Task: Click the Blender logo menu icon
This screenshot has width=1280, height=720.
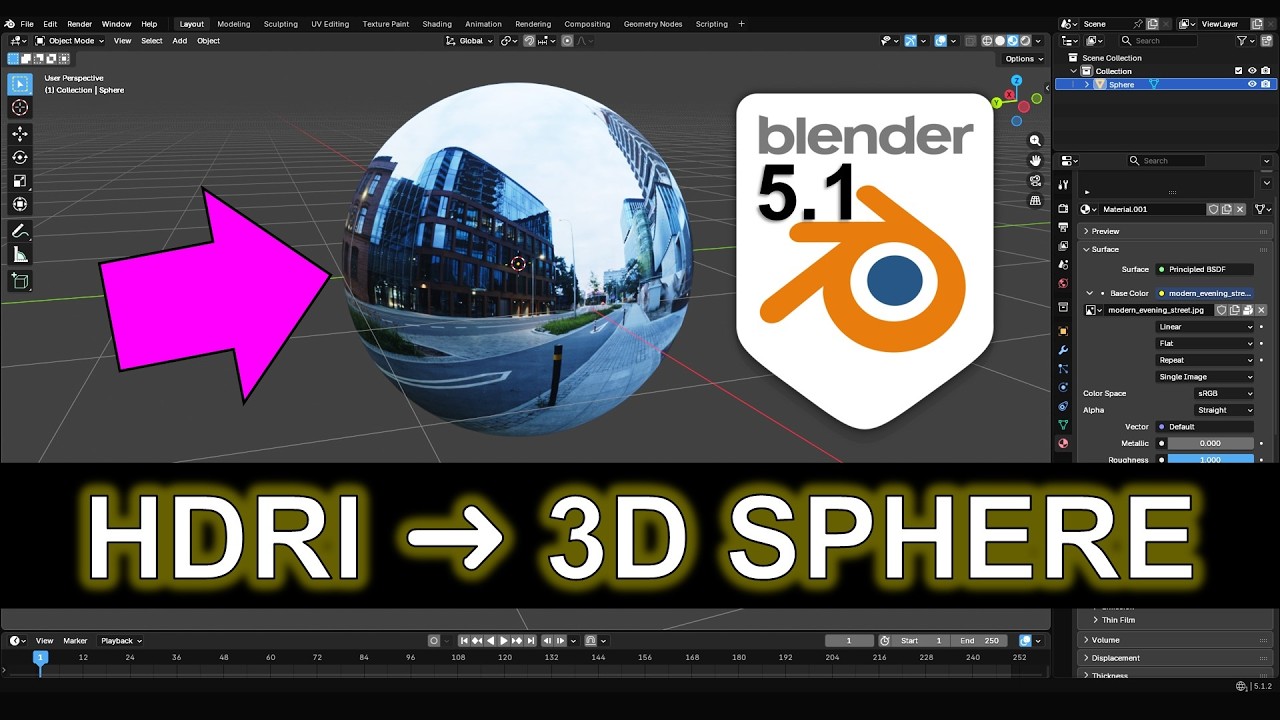Action: tap(9, 24)
